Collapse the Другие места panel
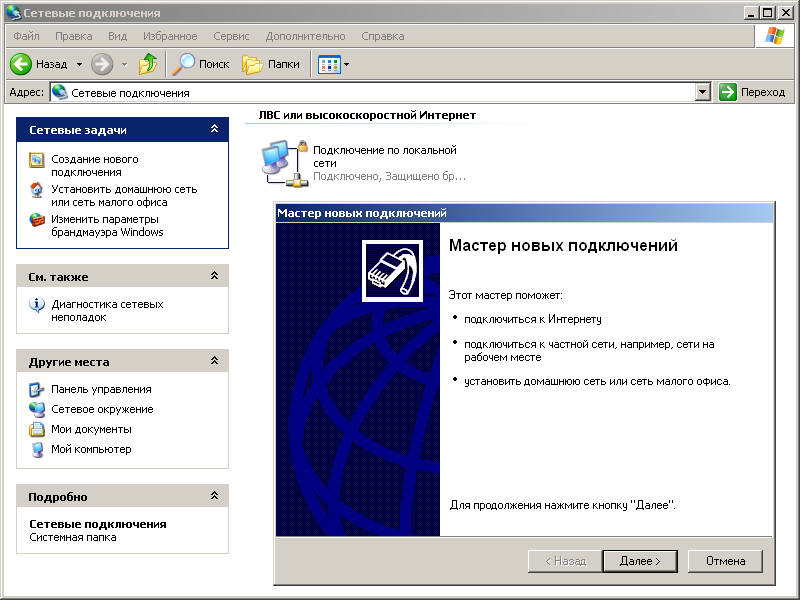The width and height of the screenshot is (800, 600). pyautogui.click(x=213, y=361)
